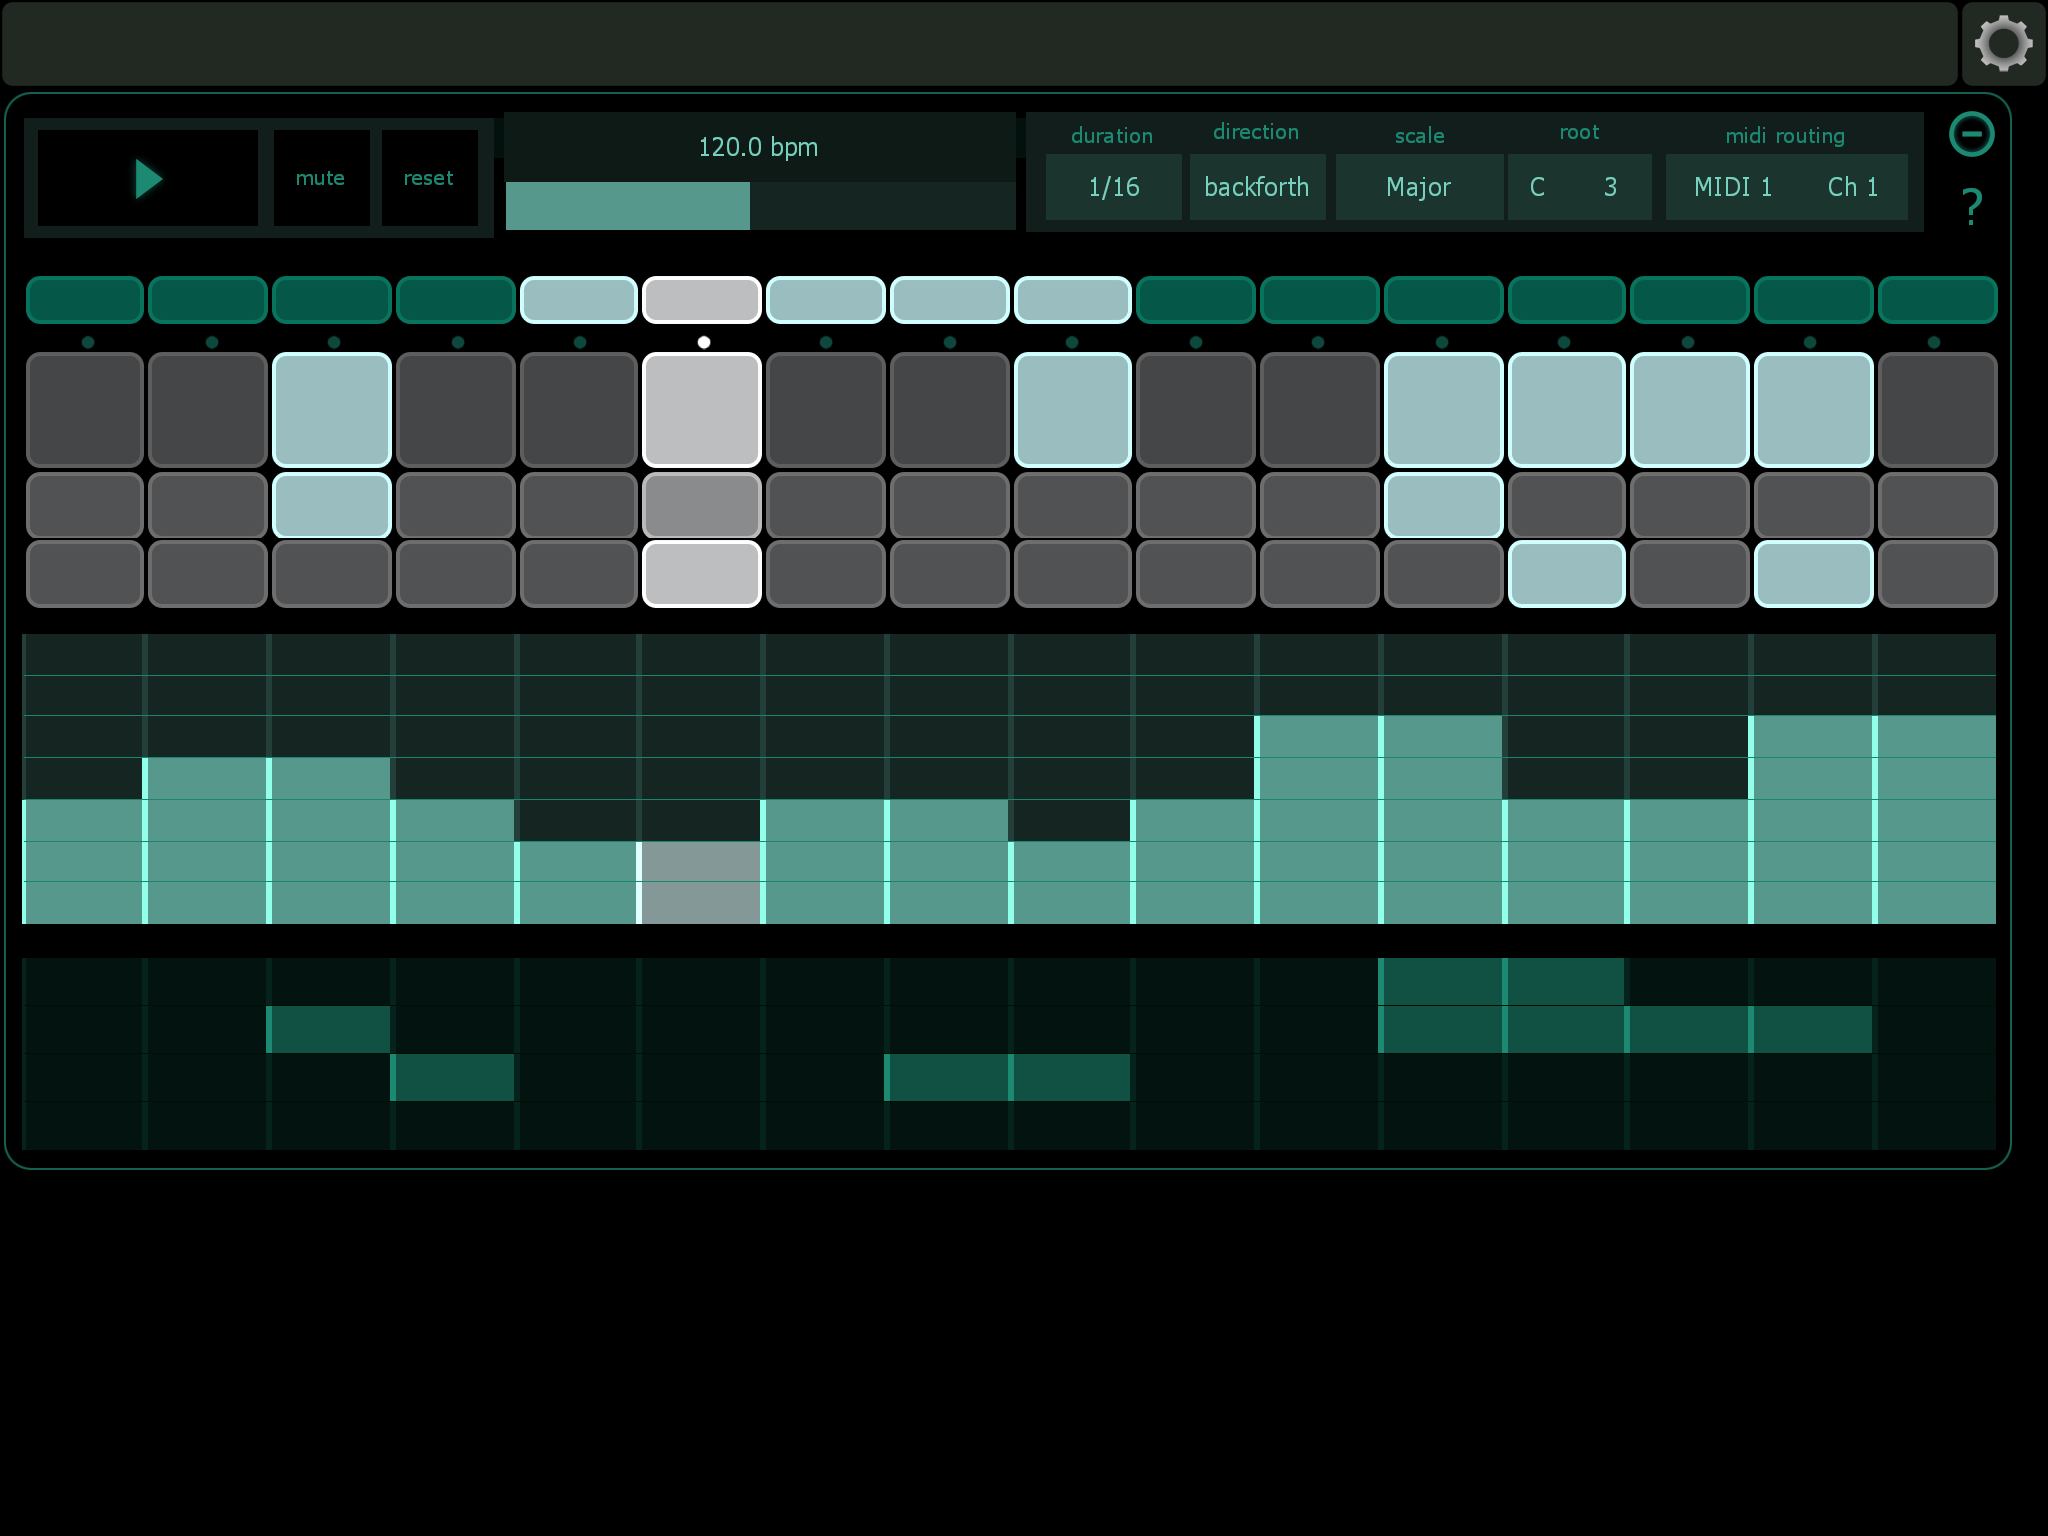
Task: Click the step 15 block in lower lane grid
Action: click(1811, 1029)
